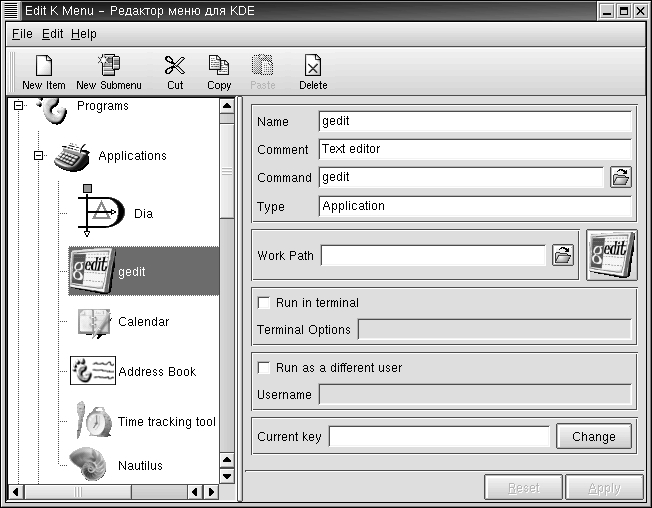
Task: Click the tree's vertical scrollbar down arrow
Action: (x=227, y=475)
